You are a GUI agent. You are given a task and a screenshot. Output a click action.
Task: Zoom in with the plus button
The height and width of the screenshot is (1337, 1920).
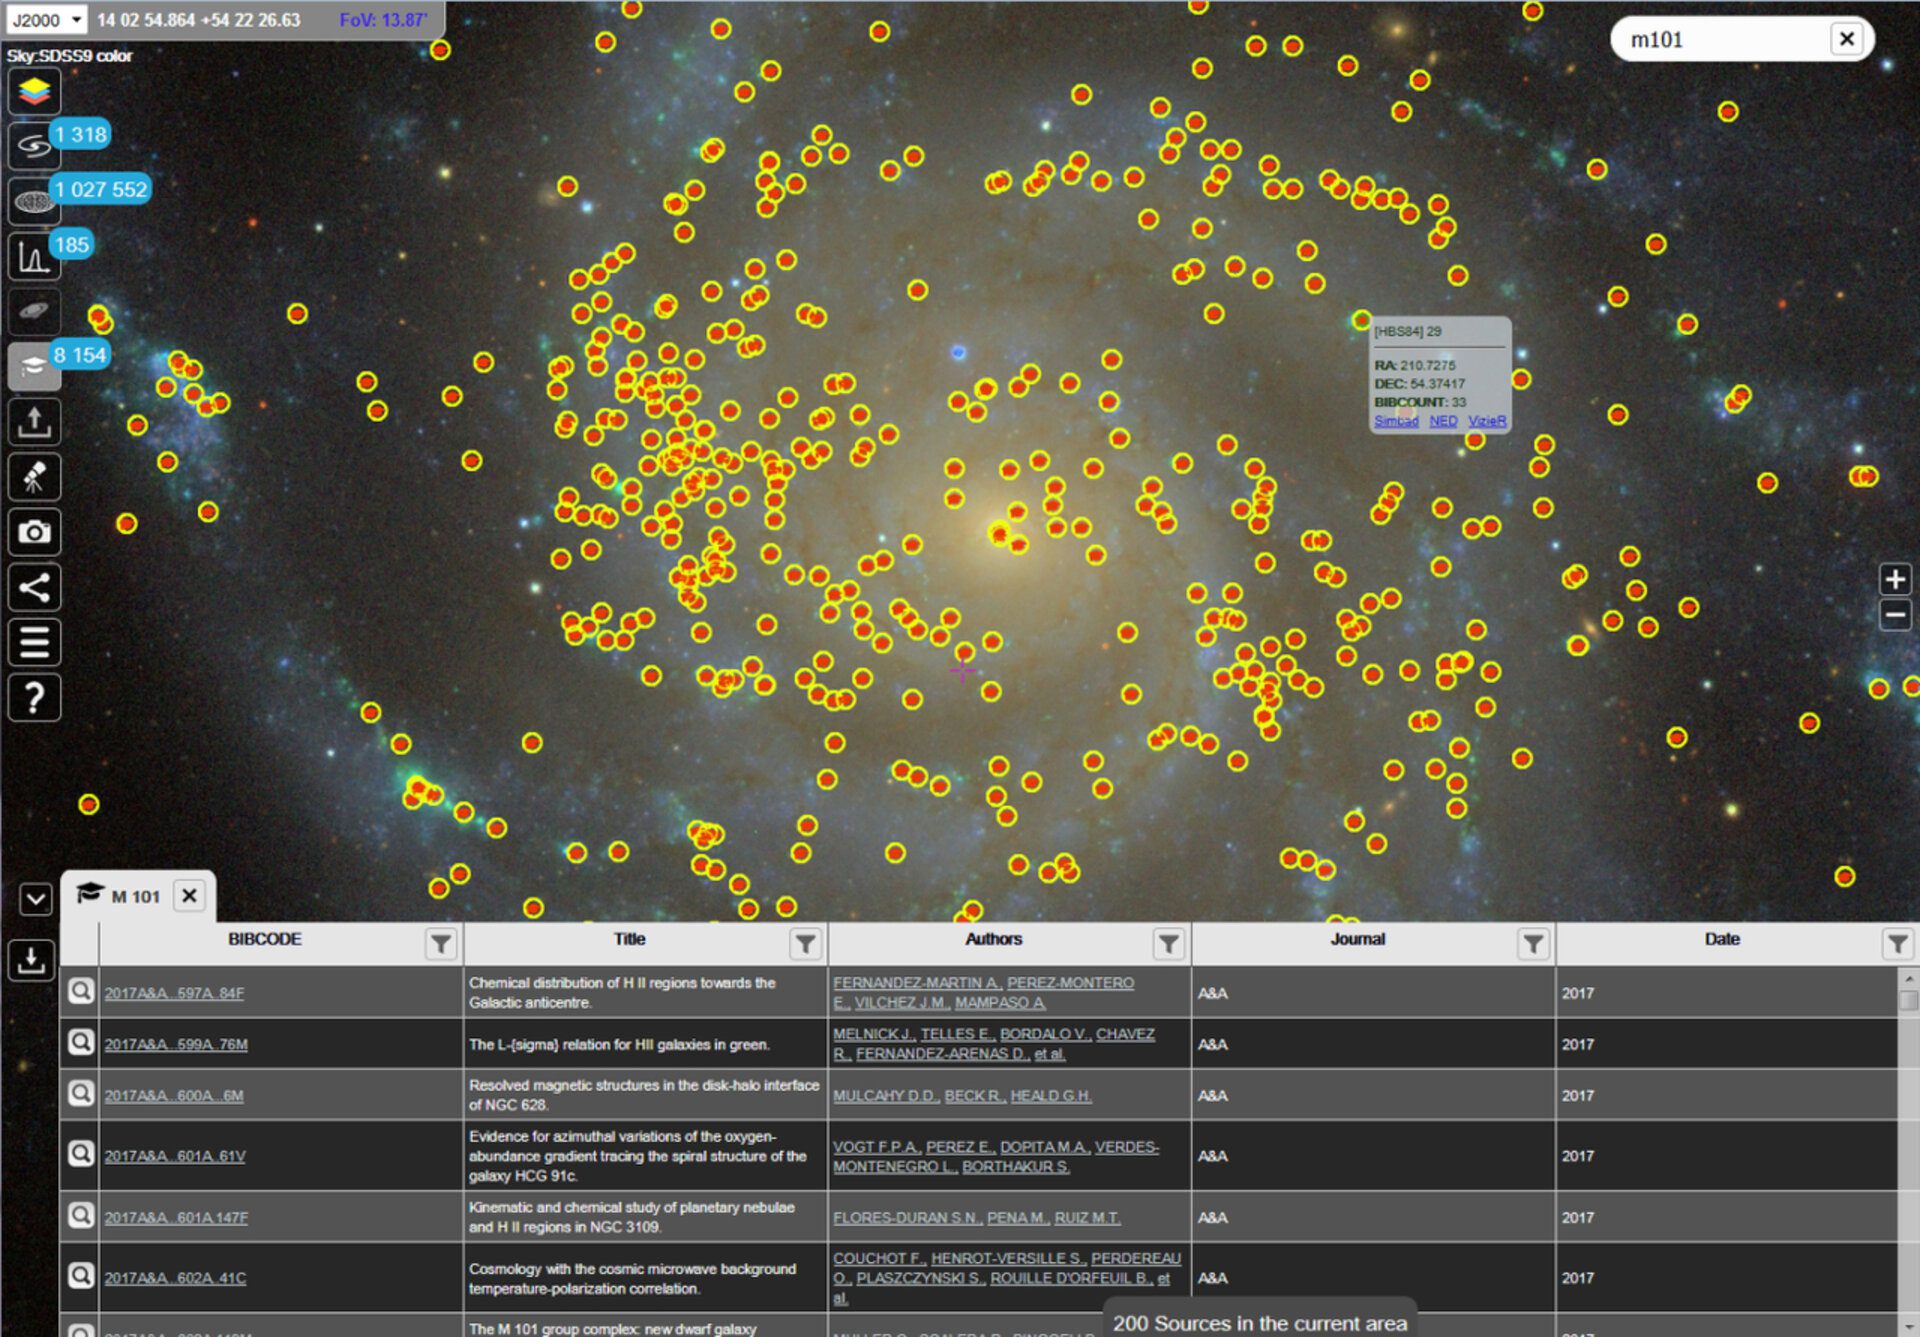tap(1894, 579)
